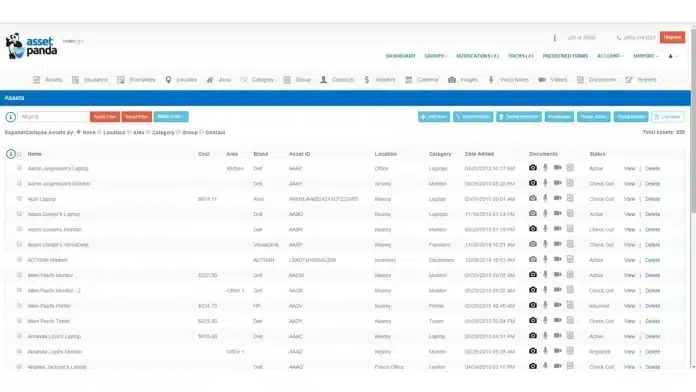Open PREDEFINED FORMS menu item
Viewport: 696px width, 392px height.
(x=565, y=56)
